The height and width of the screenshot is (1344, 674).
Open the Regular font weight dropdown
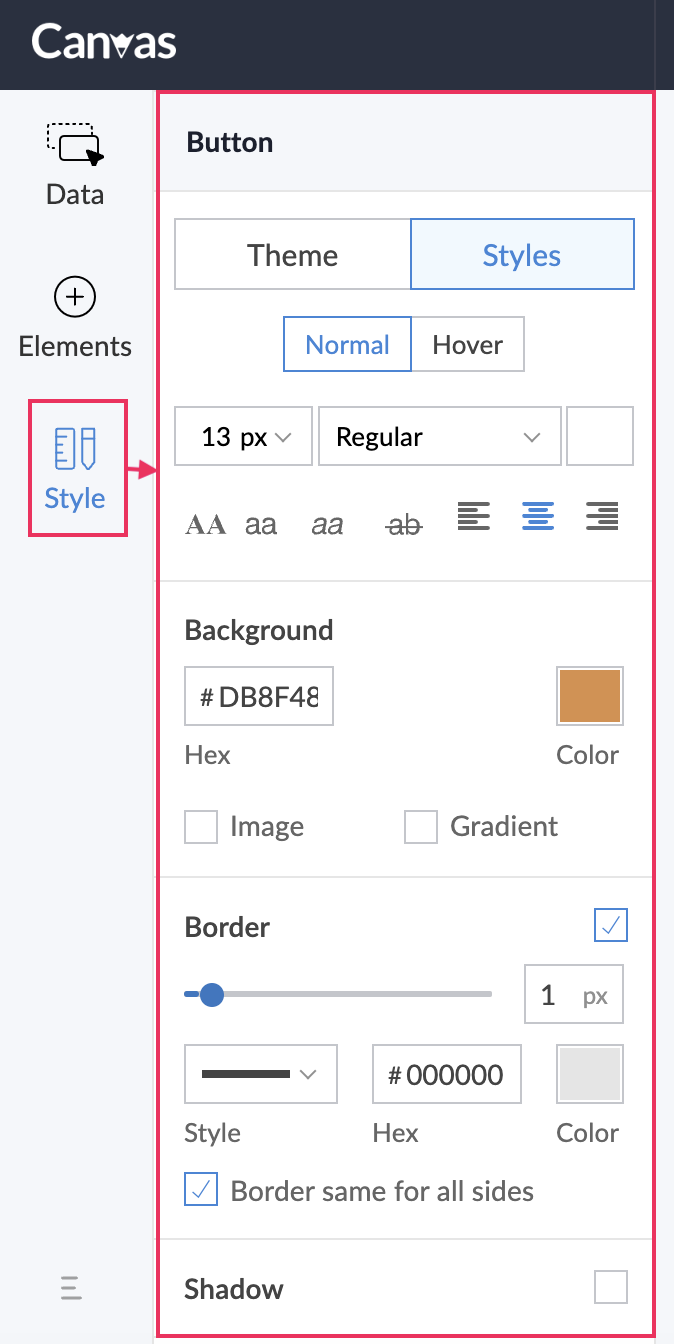(x=439, y=437)
